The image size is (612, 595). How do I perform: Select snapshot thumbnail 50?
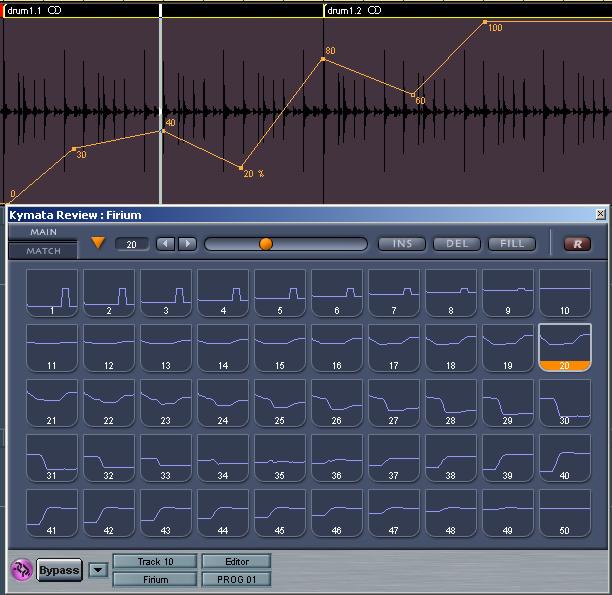(x=565, y=513)
